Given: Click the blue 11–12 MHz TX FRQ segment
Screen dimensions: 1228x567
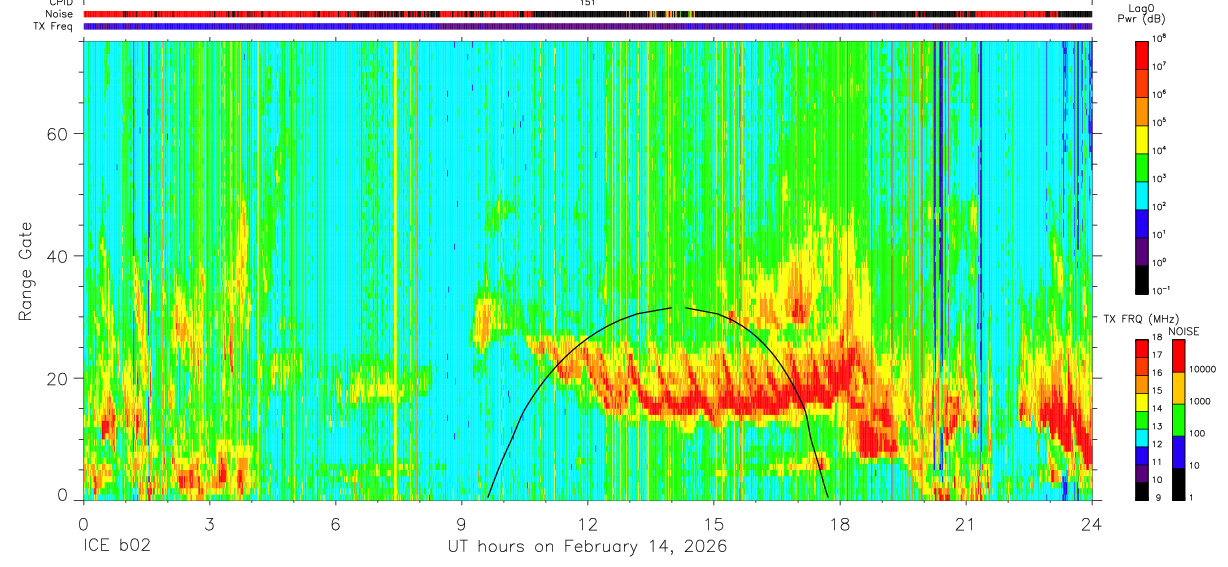Looking at the screenshot, I should coord(1141,456).
